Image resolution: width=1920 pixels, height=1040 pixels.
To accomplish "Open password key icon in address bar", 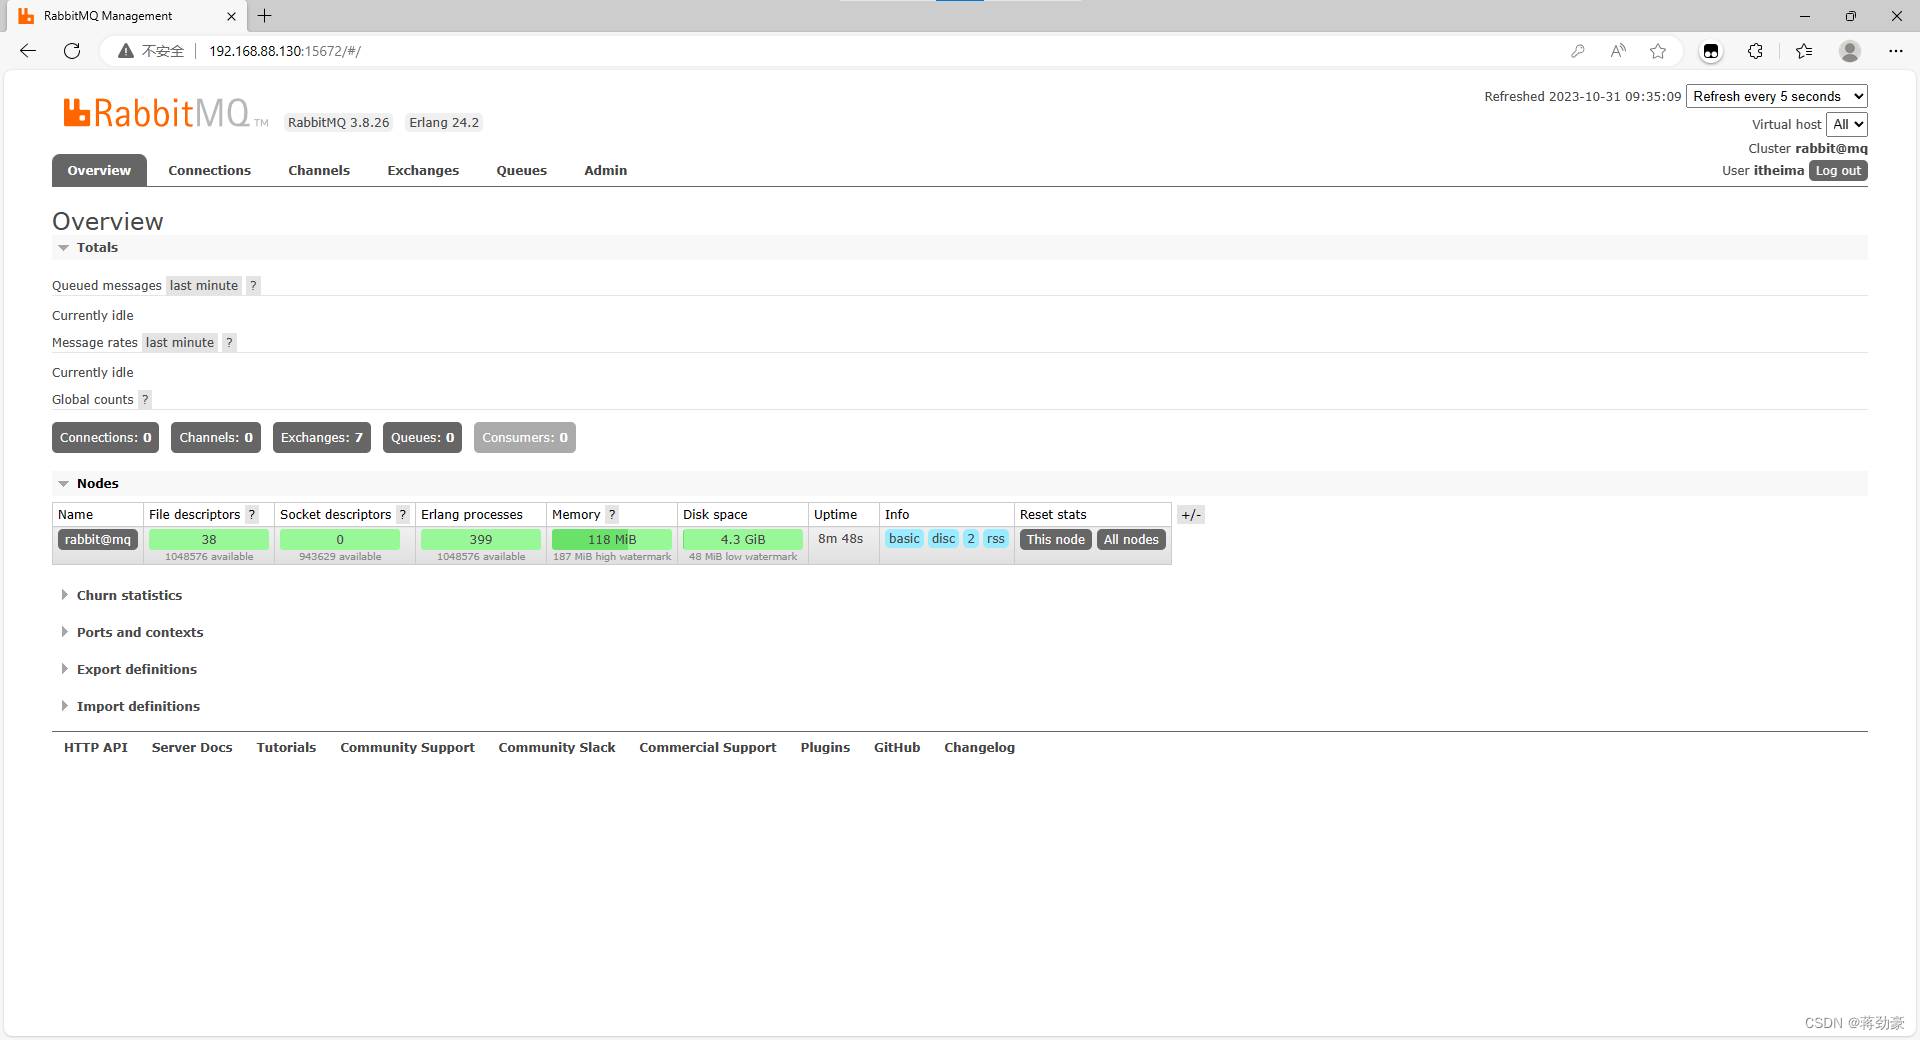I will coord(1578,51).
